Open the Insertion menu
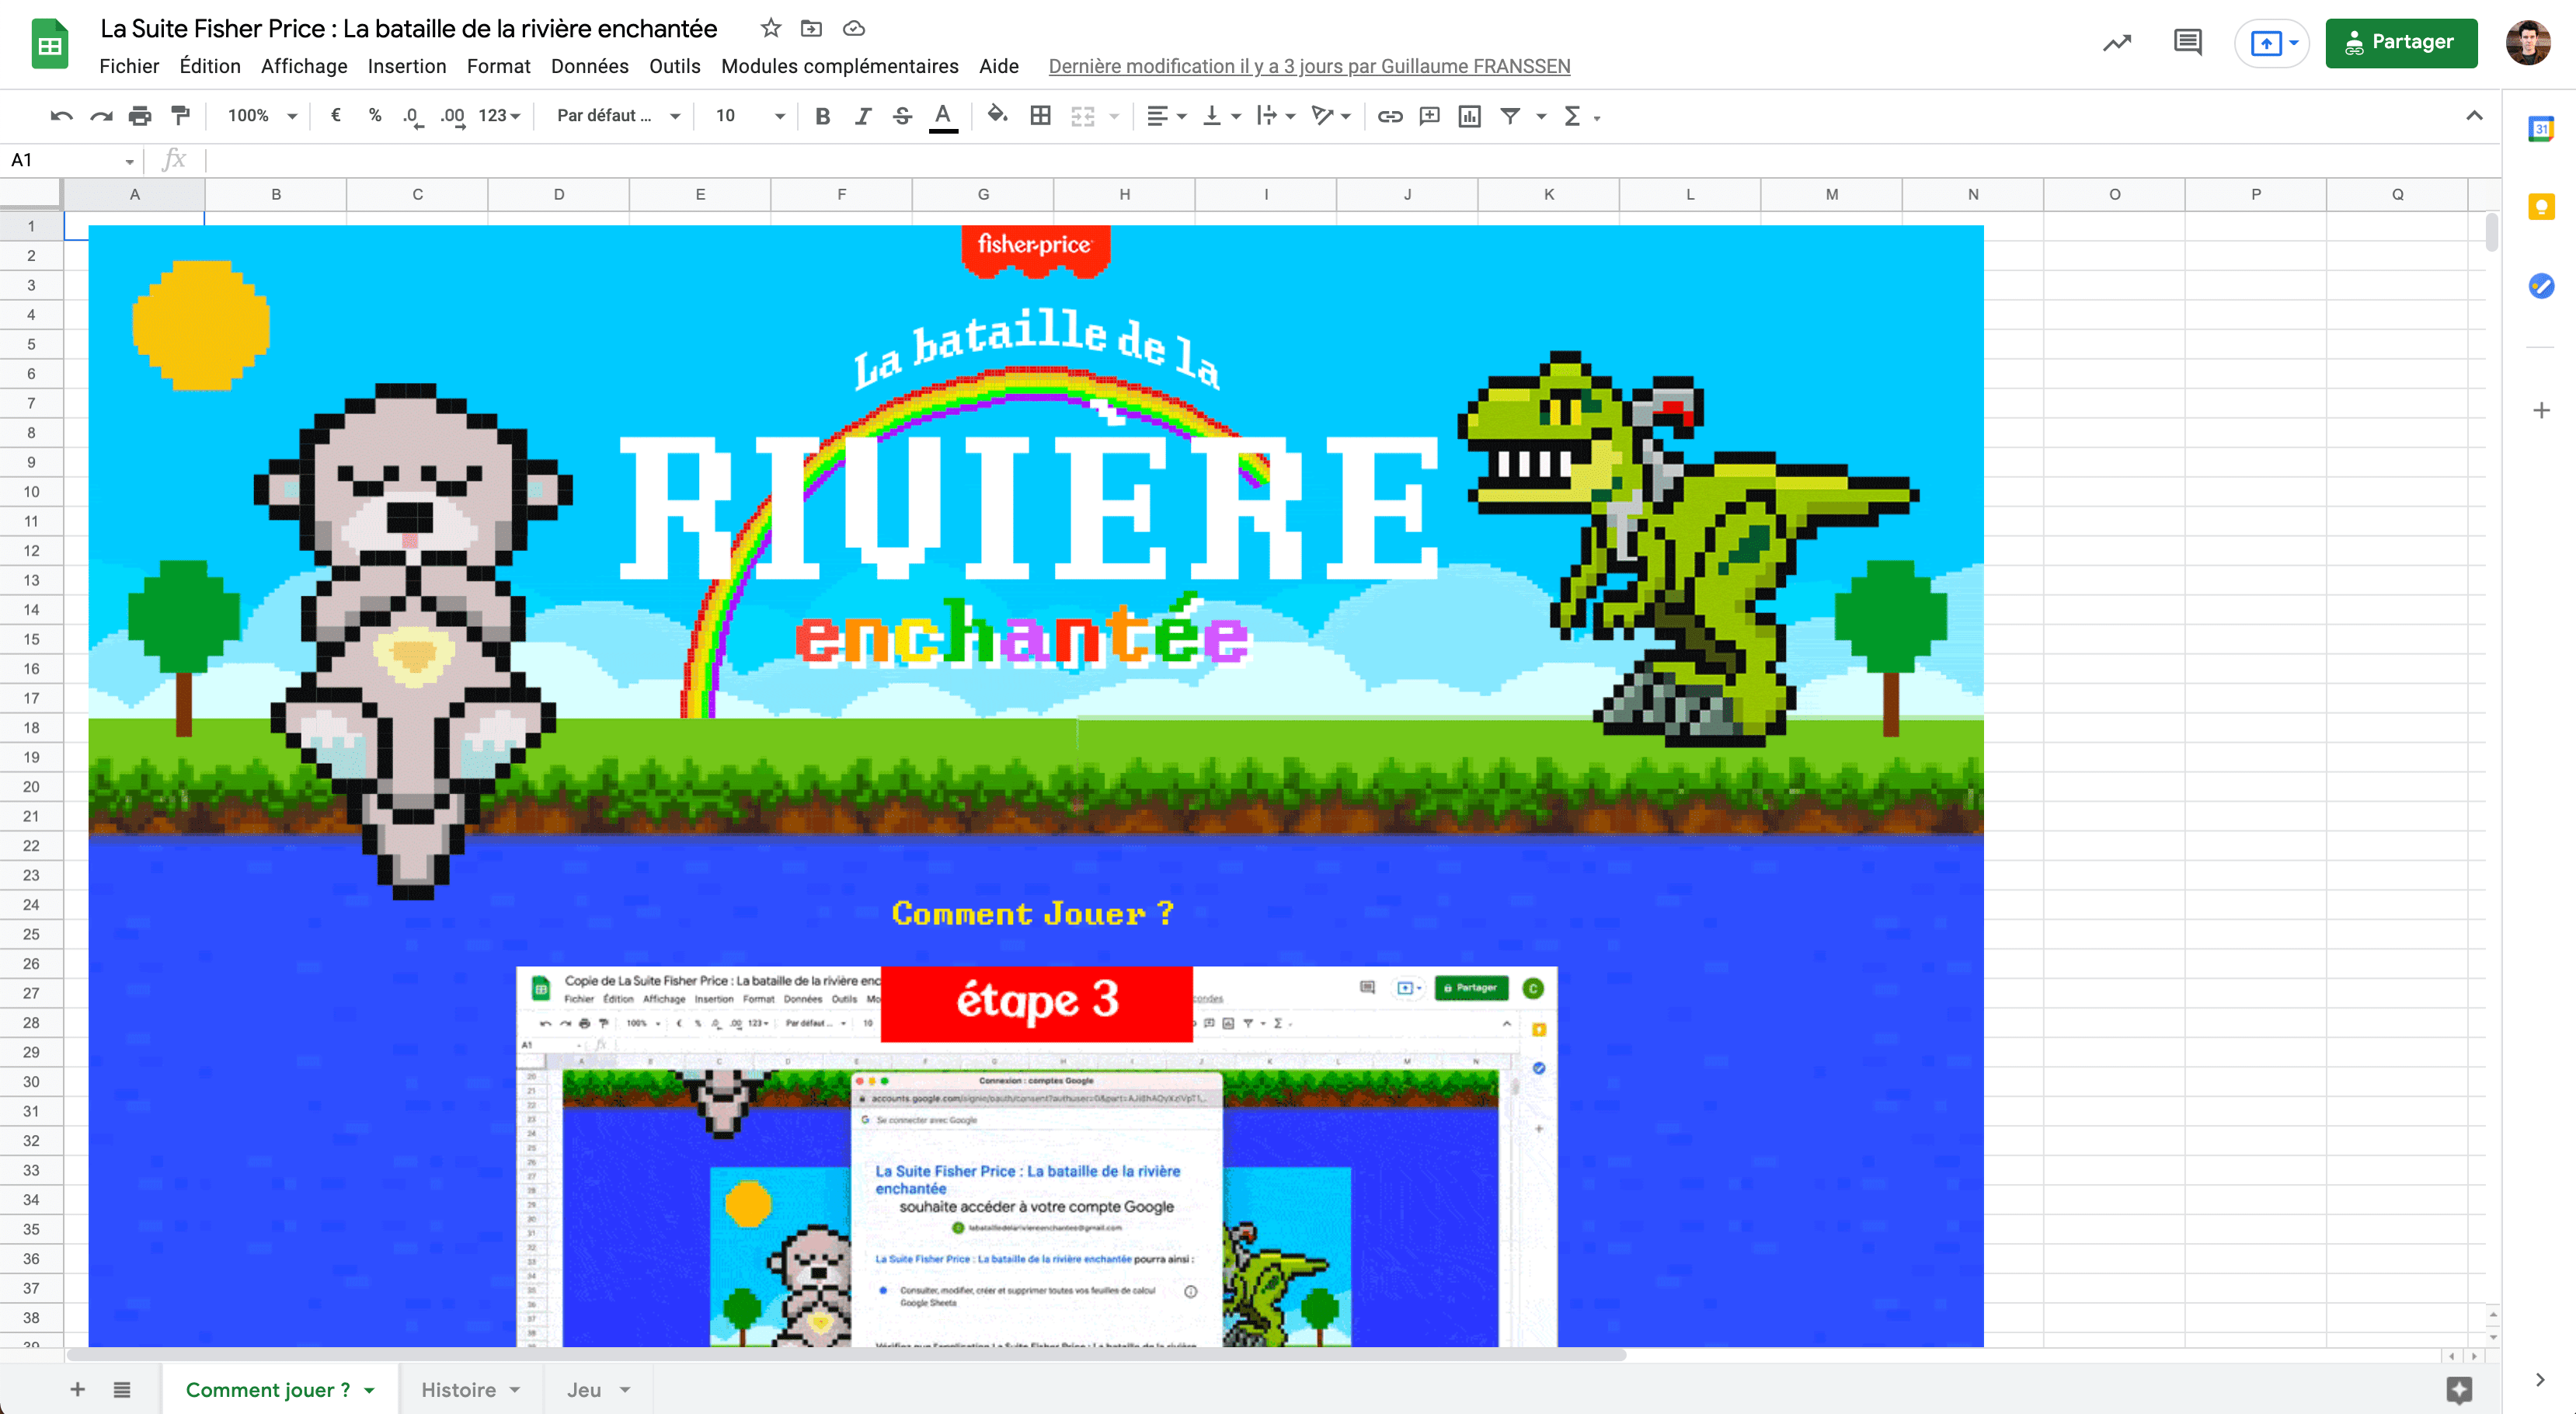This screenshot has height=1414, width=2576. pyautogui.click(x=407, y=66)
